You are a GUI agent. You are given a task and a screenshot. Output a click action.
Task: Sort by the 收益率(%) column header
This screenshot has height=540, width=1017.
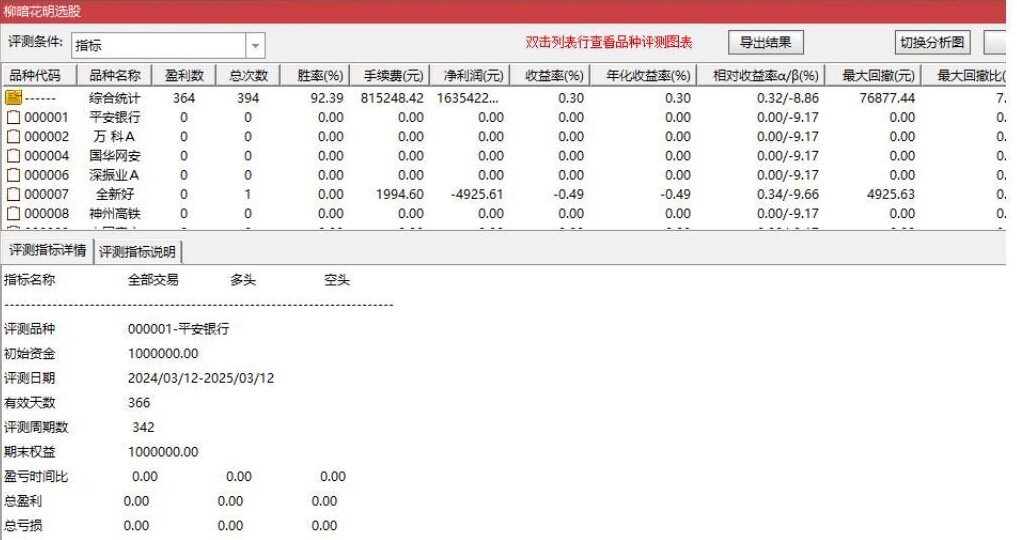pyautogui.click(x=550, y=75)
